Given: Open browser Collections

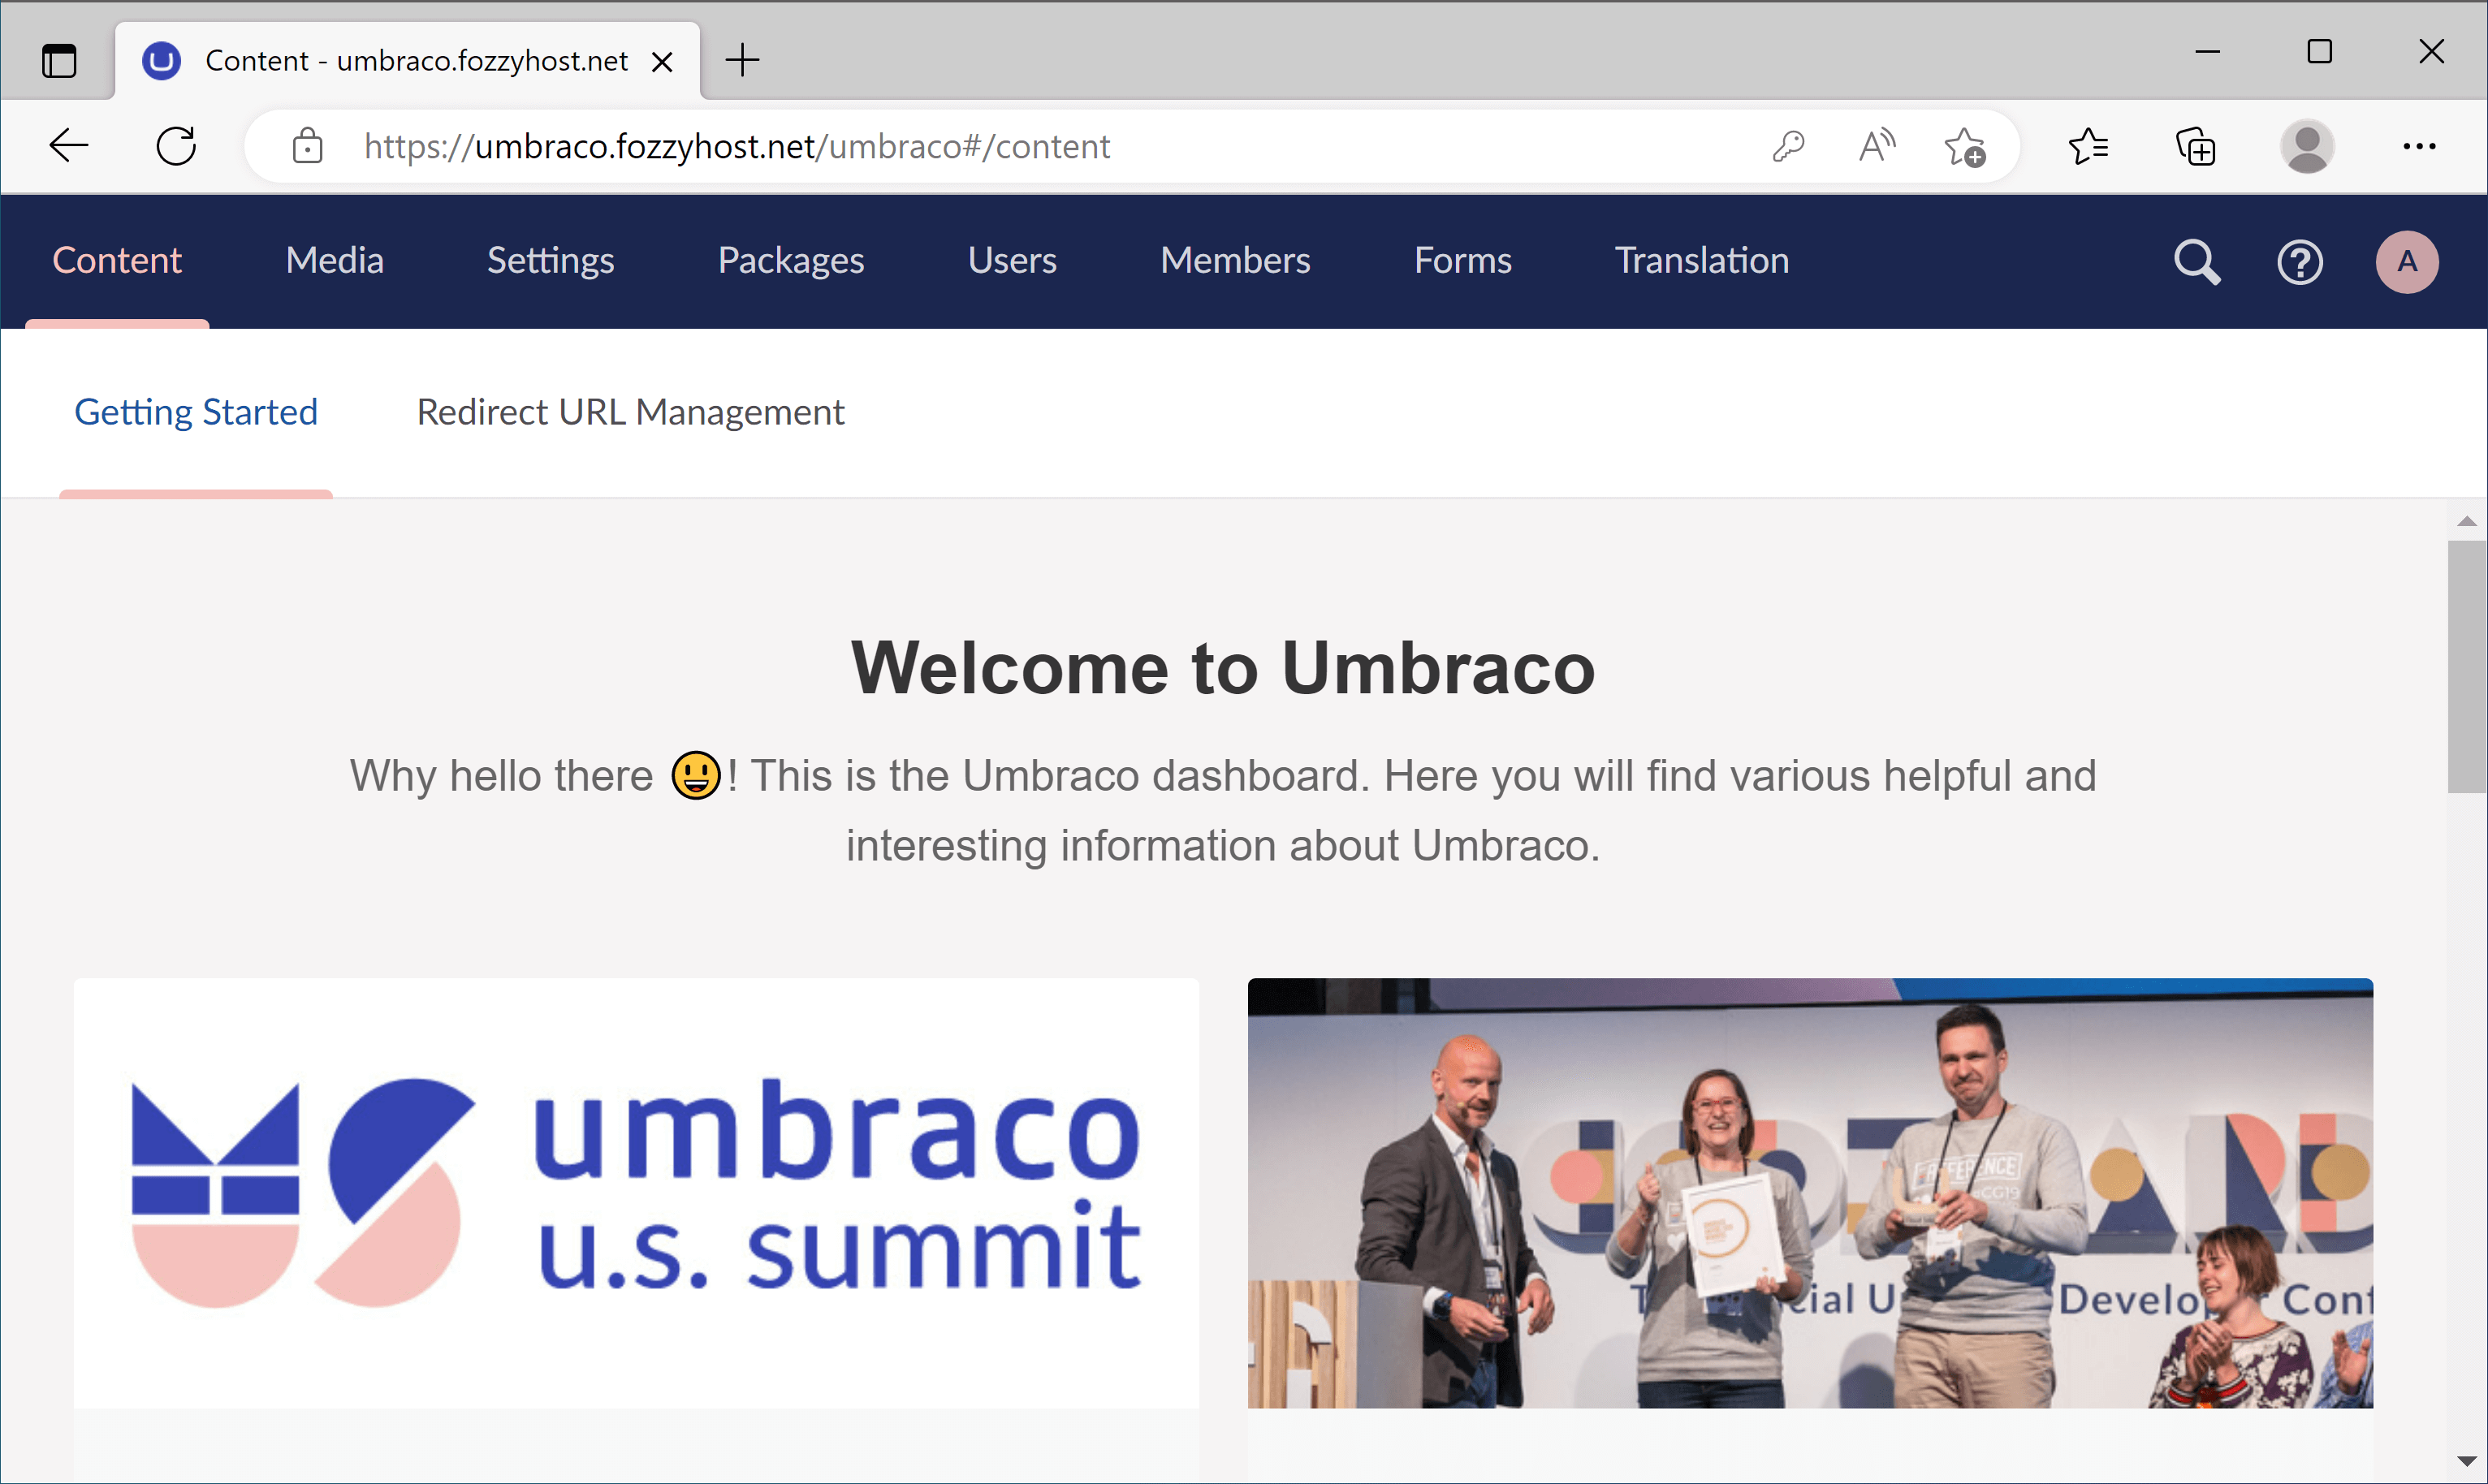Looking at the screenshot, I should point(2196,146).
